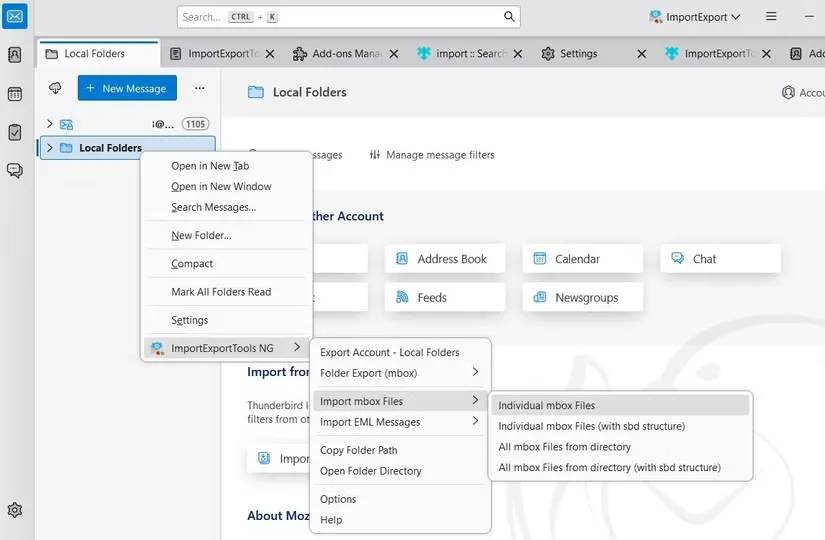Click the Feeds card icon

click(x=402, y=297)
